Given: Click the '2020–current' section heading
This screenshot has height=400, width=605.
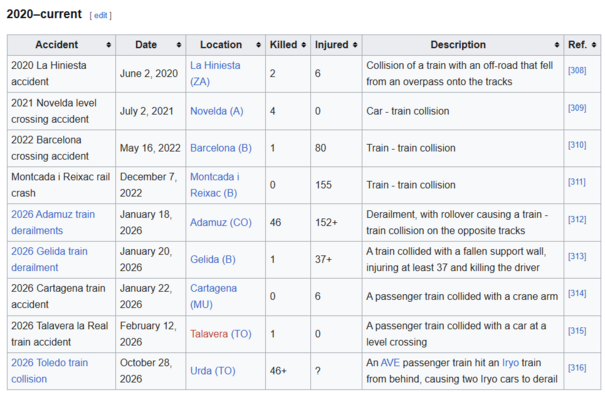Looking at the screenshot, I should [x=44, y=14].
